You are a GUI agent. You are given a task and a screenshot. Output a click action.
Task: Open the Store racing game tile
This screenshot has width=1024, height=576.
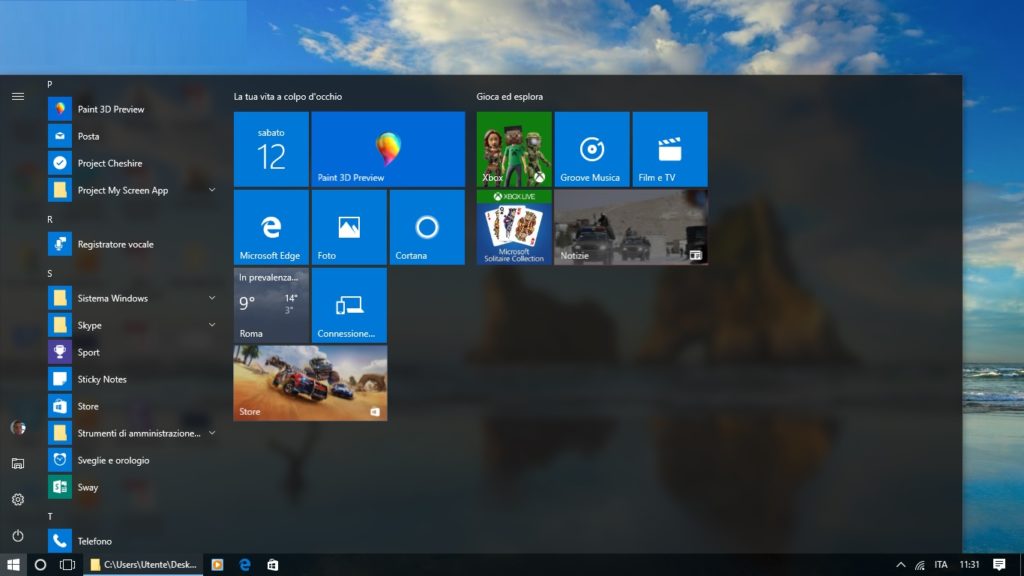point(310,383)
